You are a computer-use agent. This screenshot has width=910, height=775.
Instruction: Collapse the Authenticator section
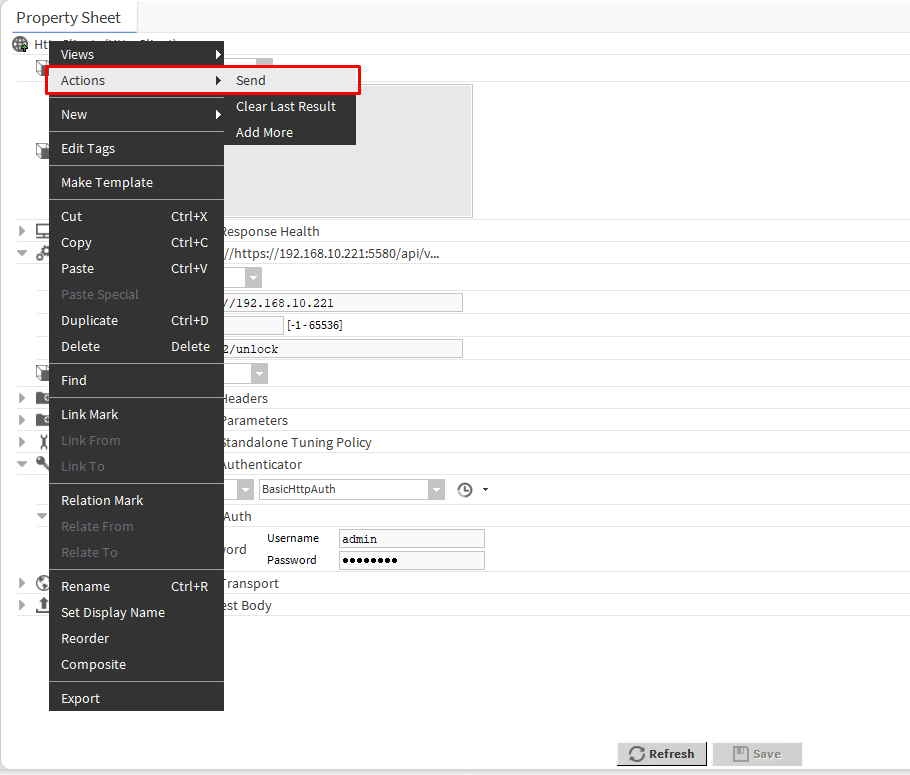click(x=22, y=464)
